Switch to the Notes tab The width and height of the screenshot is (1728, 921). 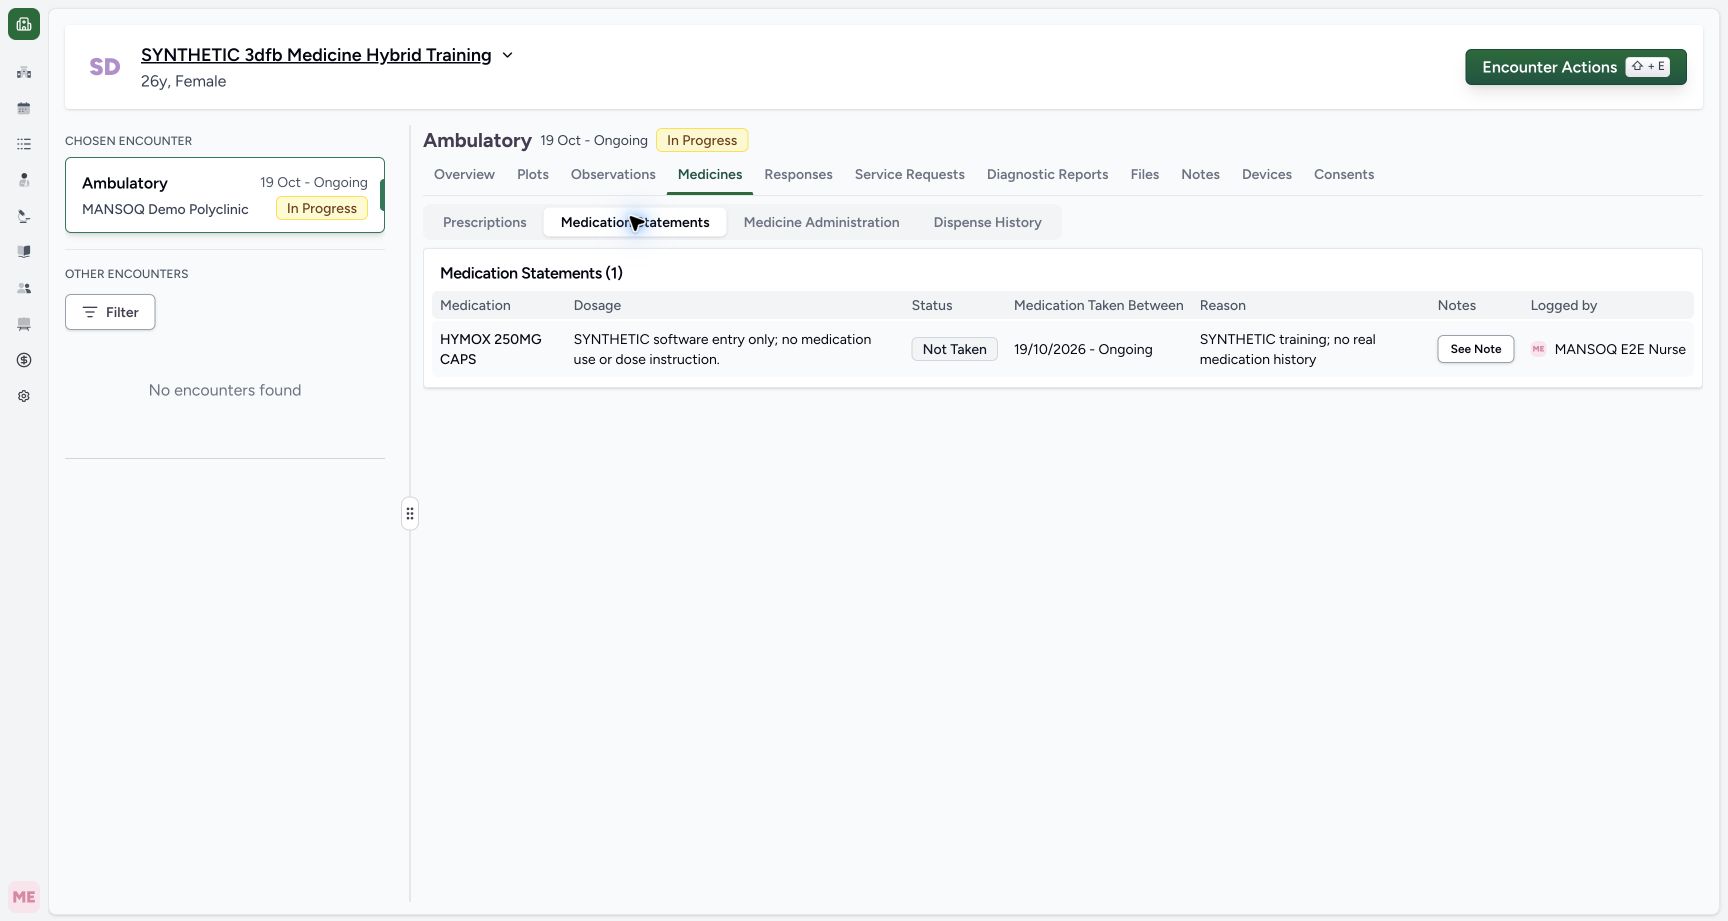point(1200,174)
